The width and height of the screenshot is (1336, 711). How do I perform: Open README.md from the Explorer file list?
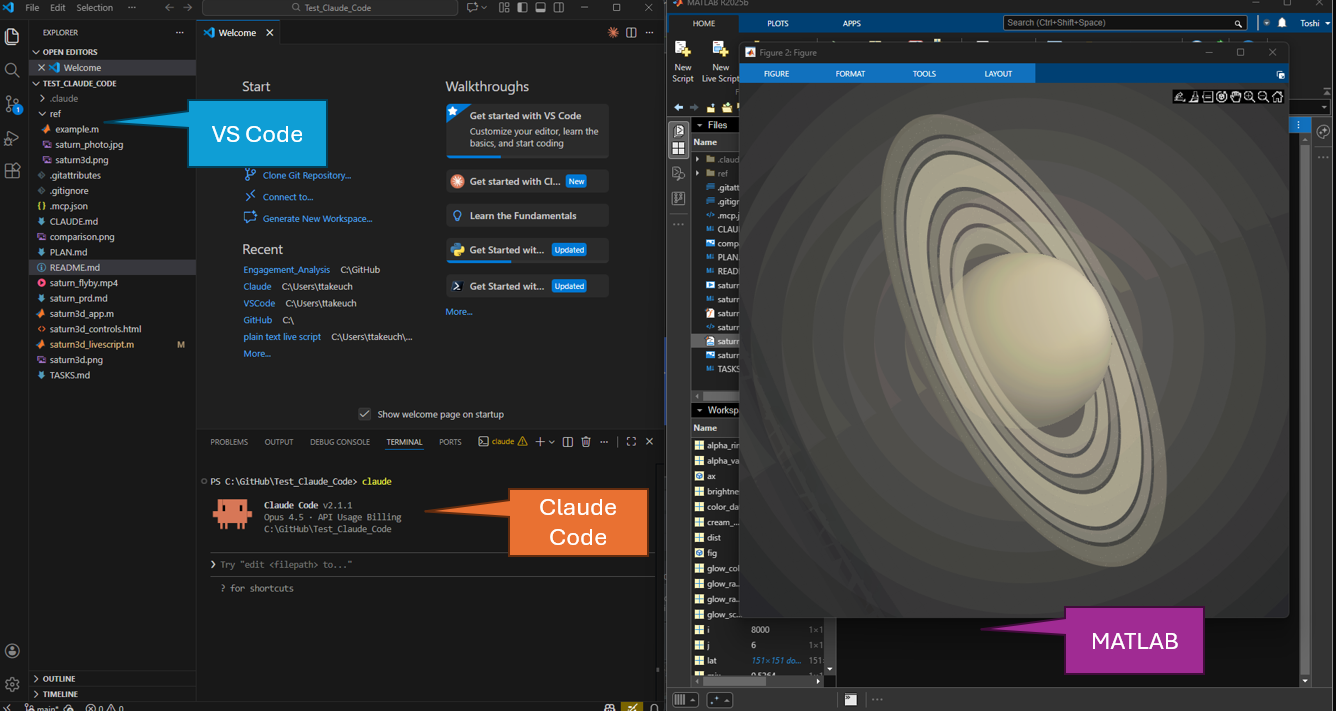[74, 267]
